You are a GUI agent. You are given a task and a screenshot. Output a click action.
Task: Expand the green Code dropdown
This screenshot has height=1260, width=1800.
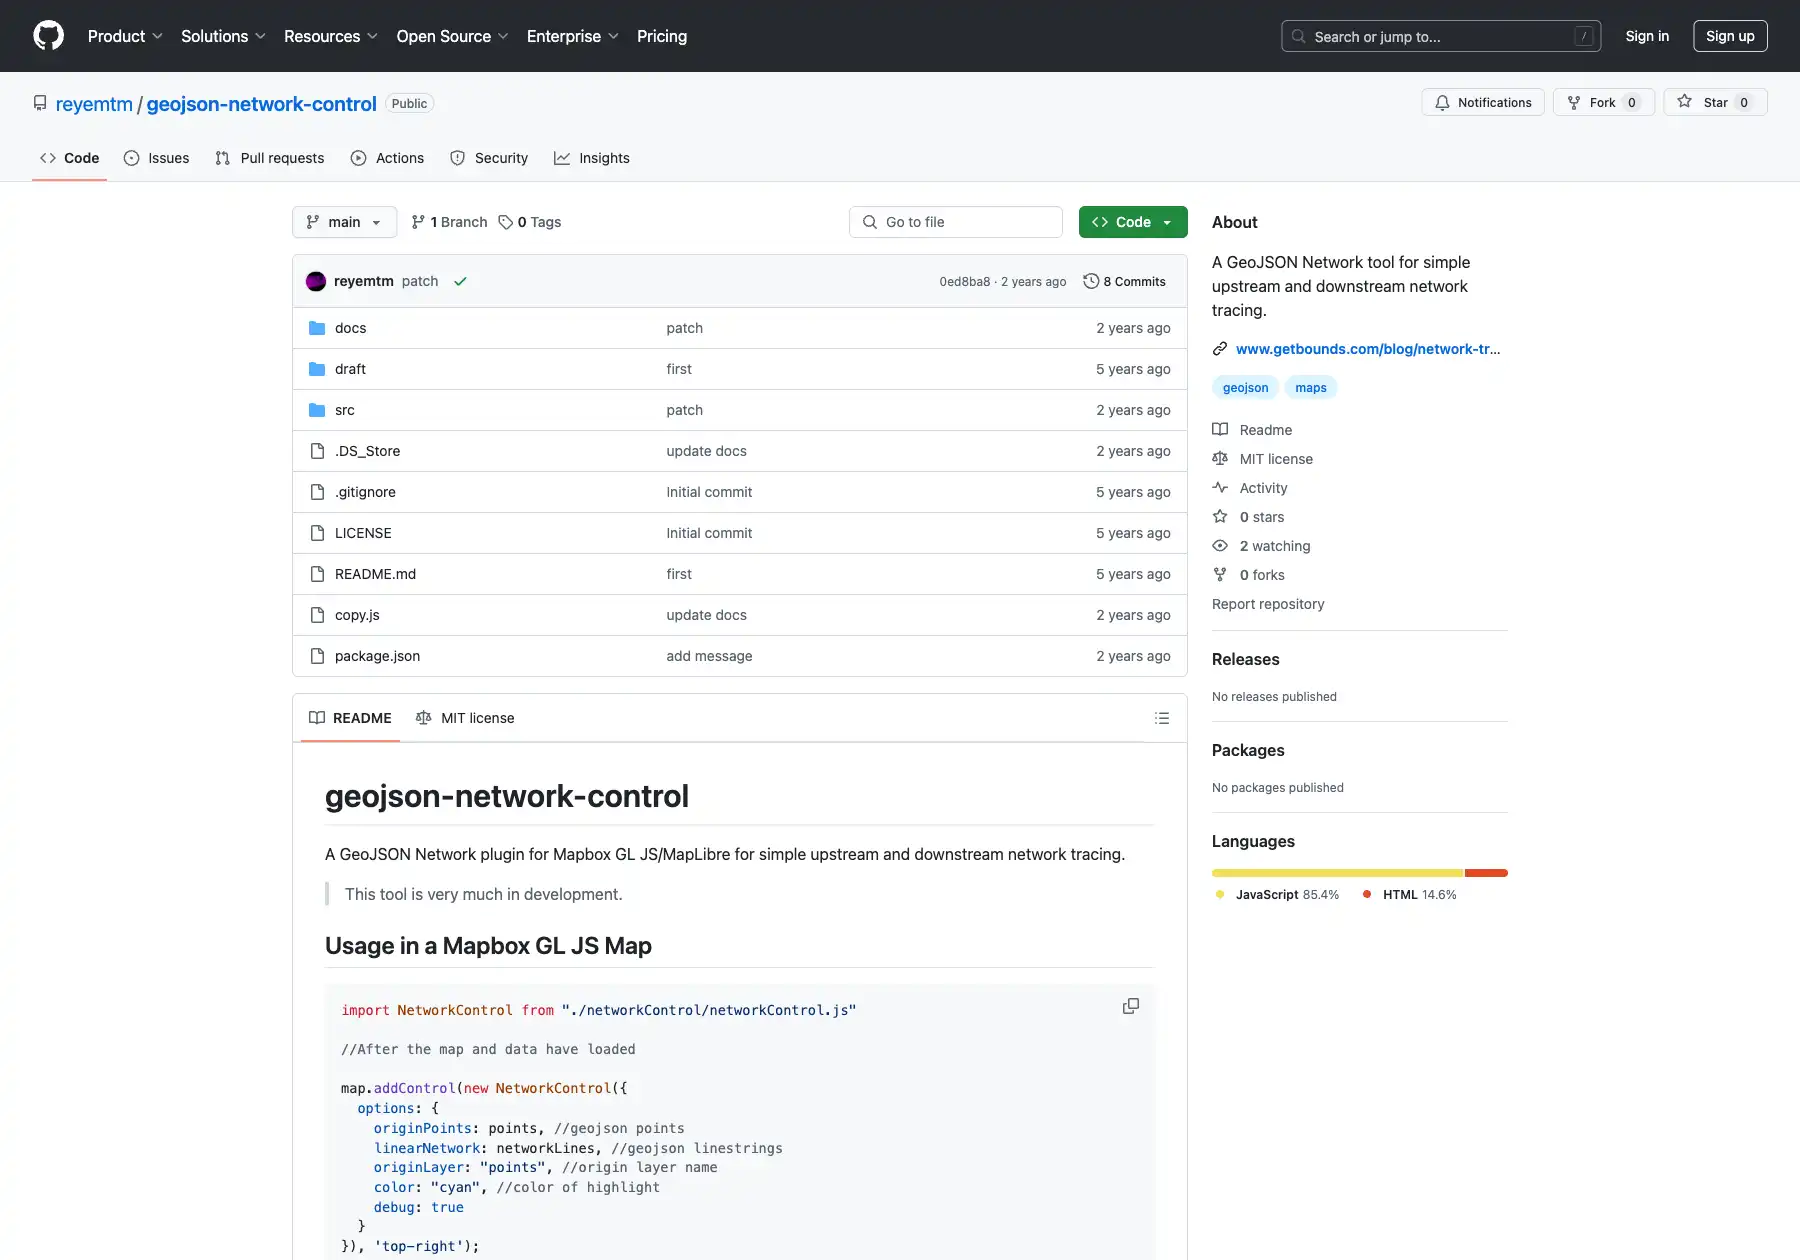point(1133,222)
